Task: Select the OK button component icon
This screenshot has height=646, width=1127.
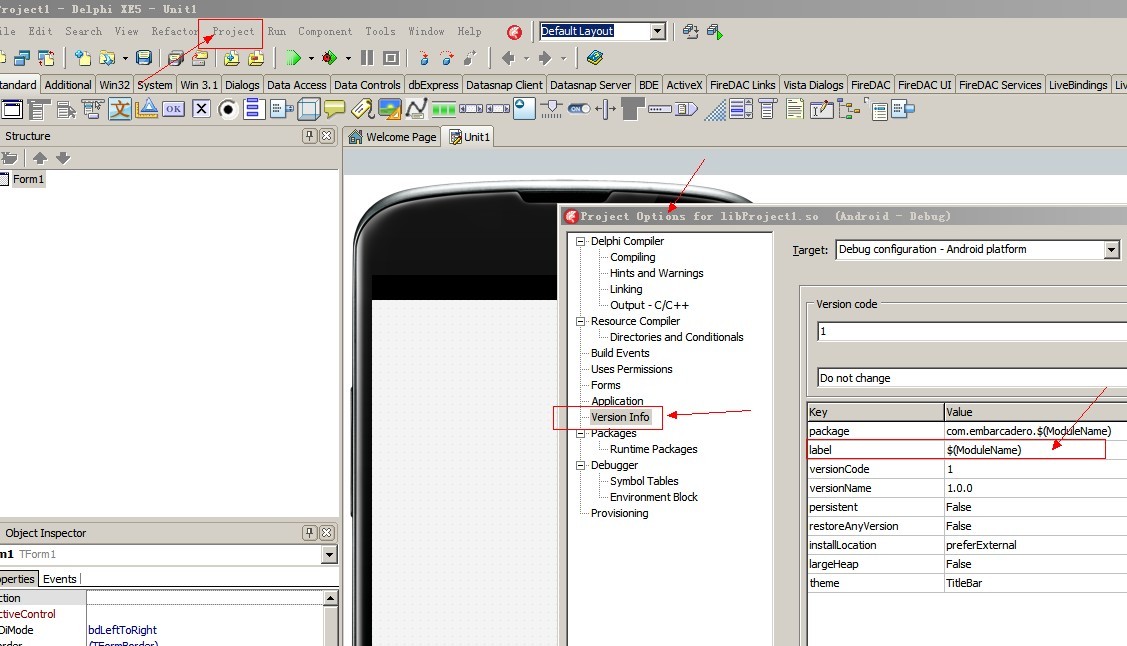Action: click(173, 109)
